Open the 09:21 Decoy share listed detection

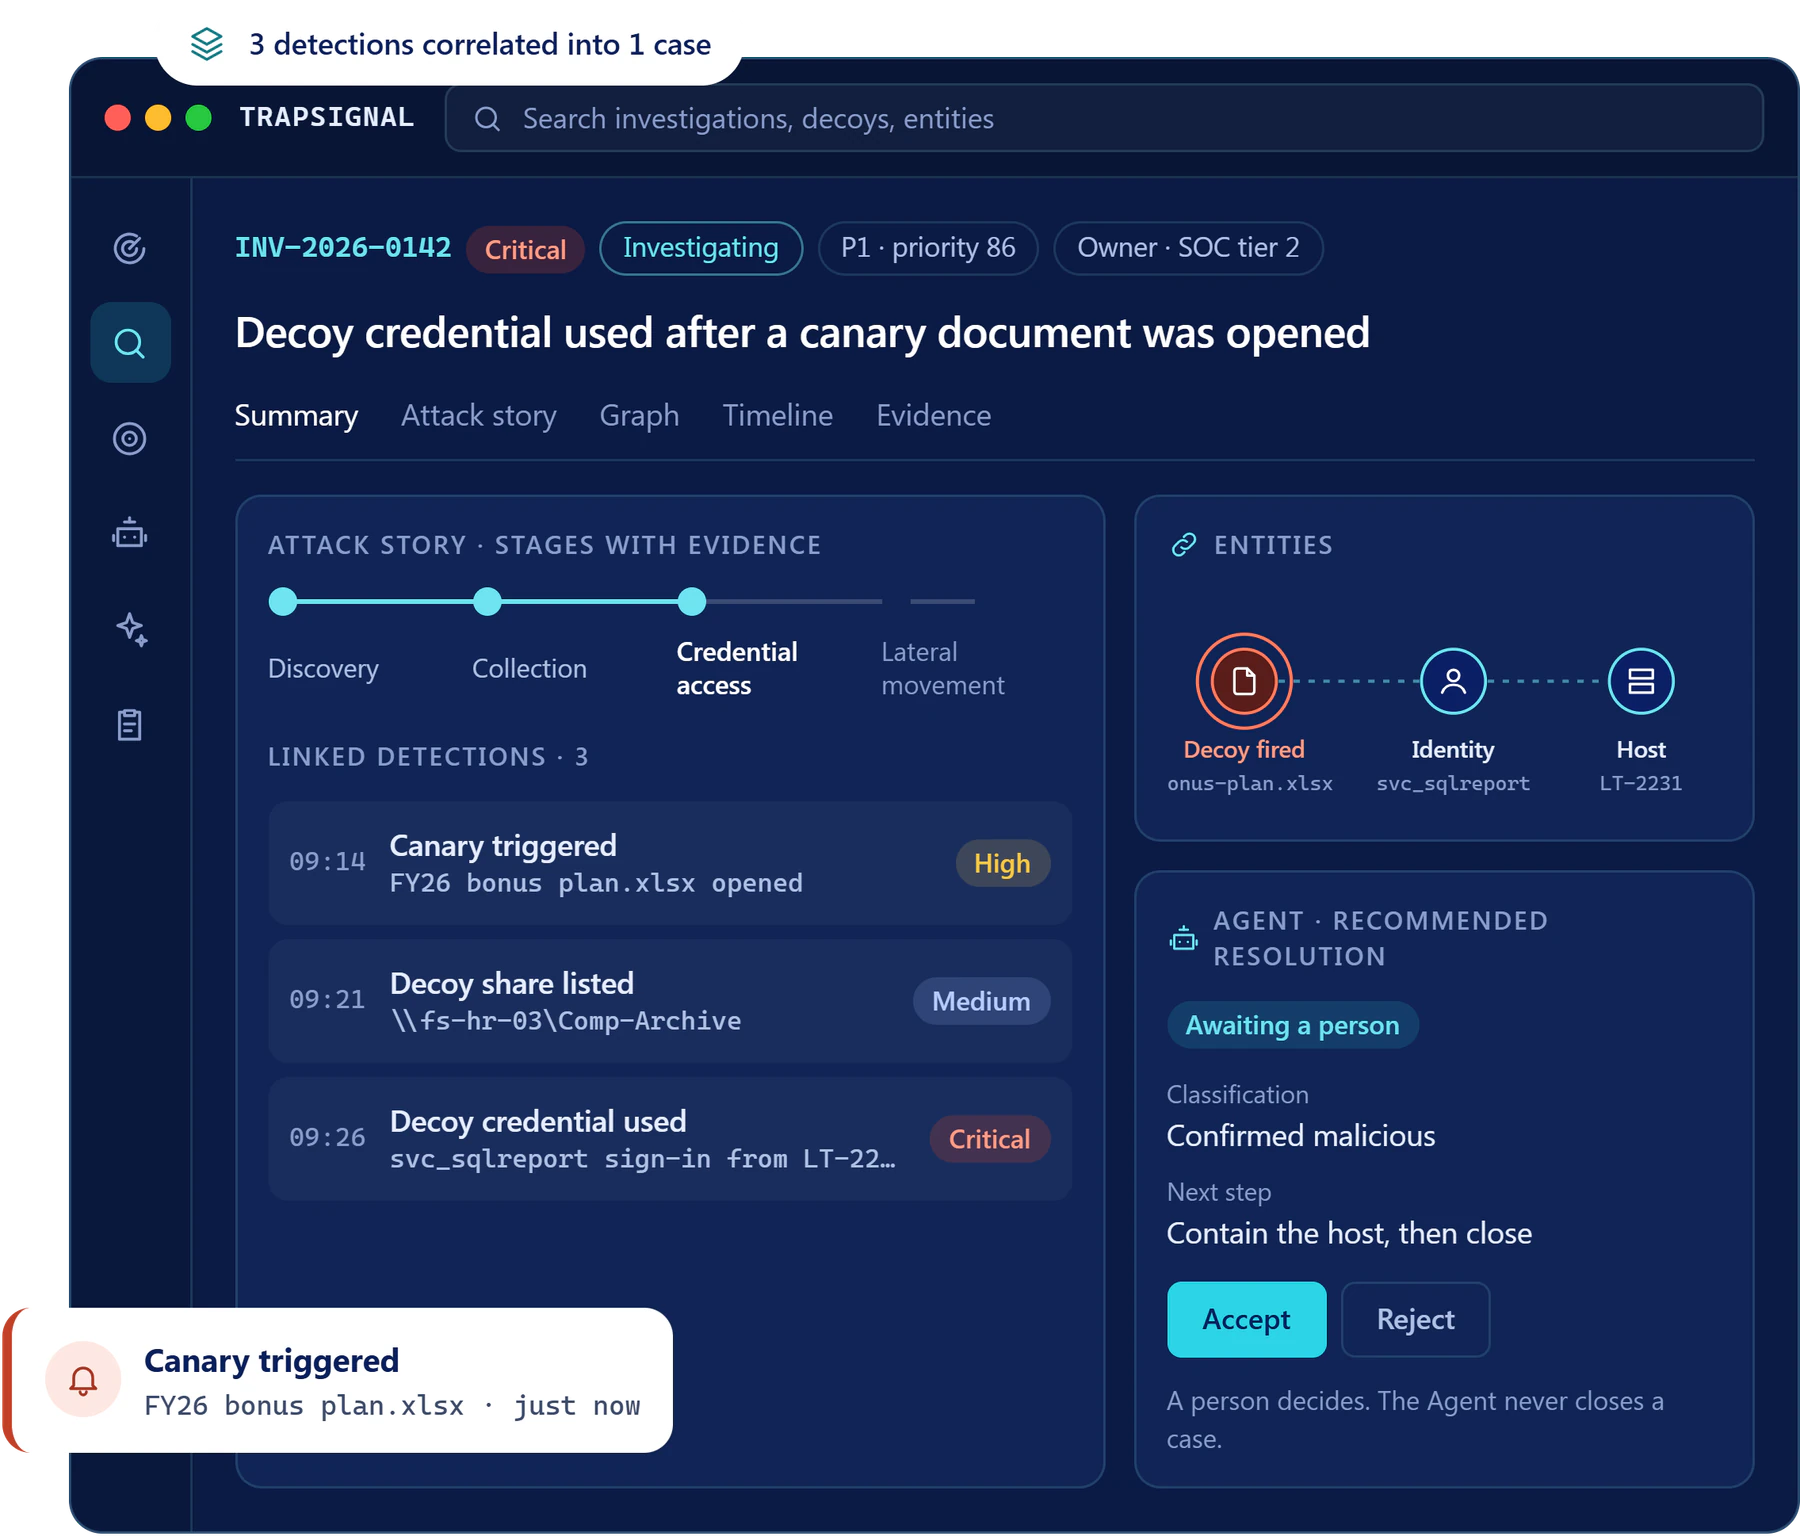click(x=670, y=1001)
